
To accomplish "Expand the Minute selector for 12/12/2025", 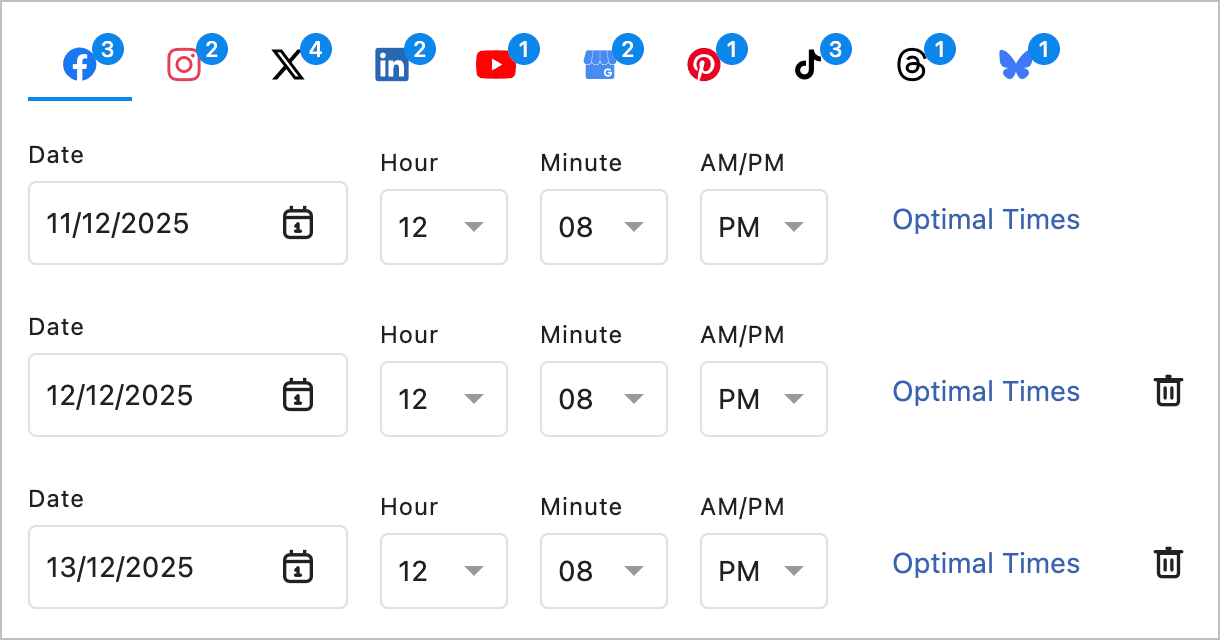I will (x=604, y=399).
